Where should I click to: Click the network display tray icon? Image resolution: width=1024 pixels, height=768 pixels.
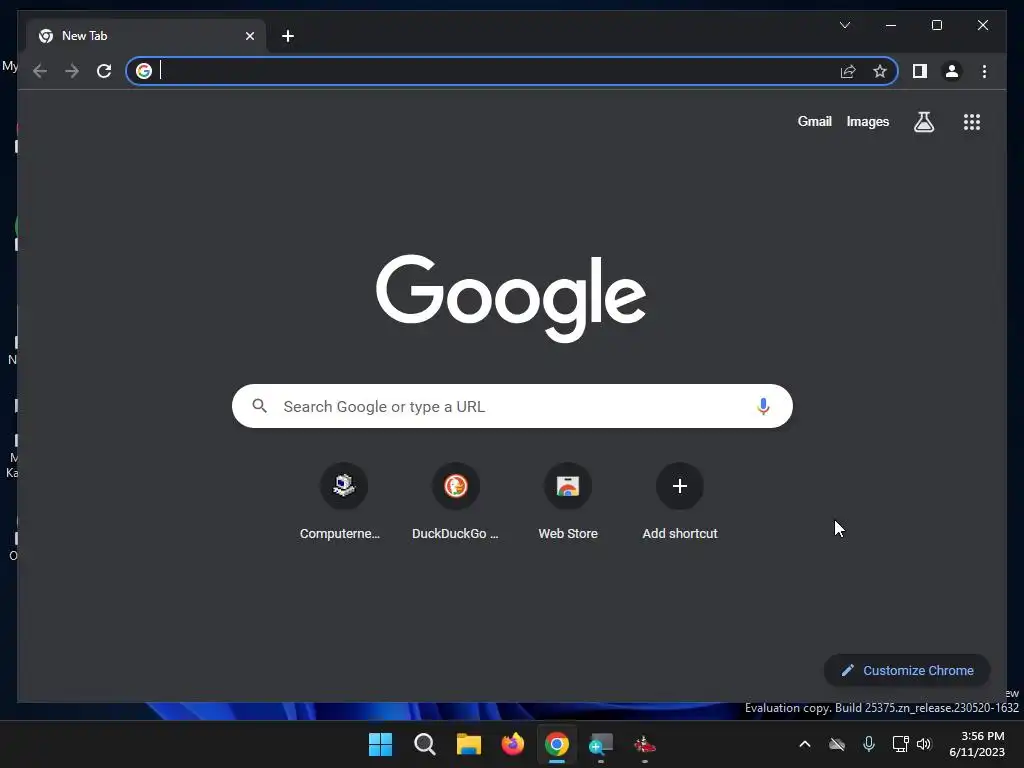pos(901,744)
